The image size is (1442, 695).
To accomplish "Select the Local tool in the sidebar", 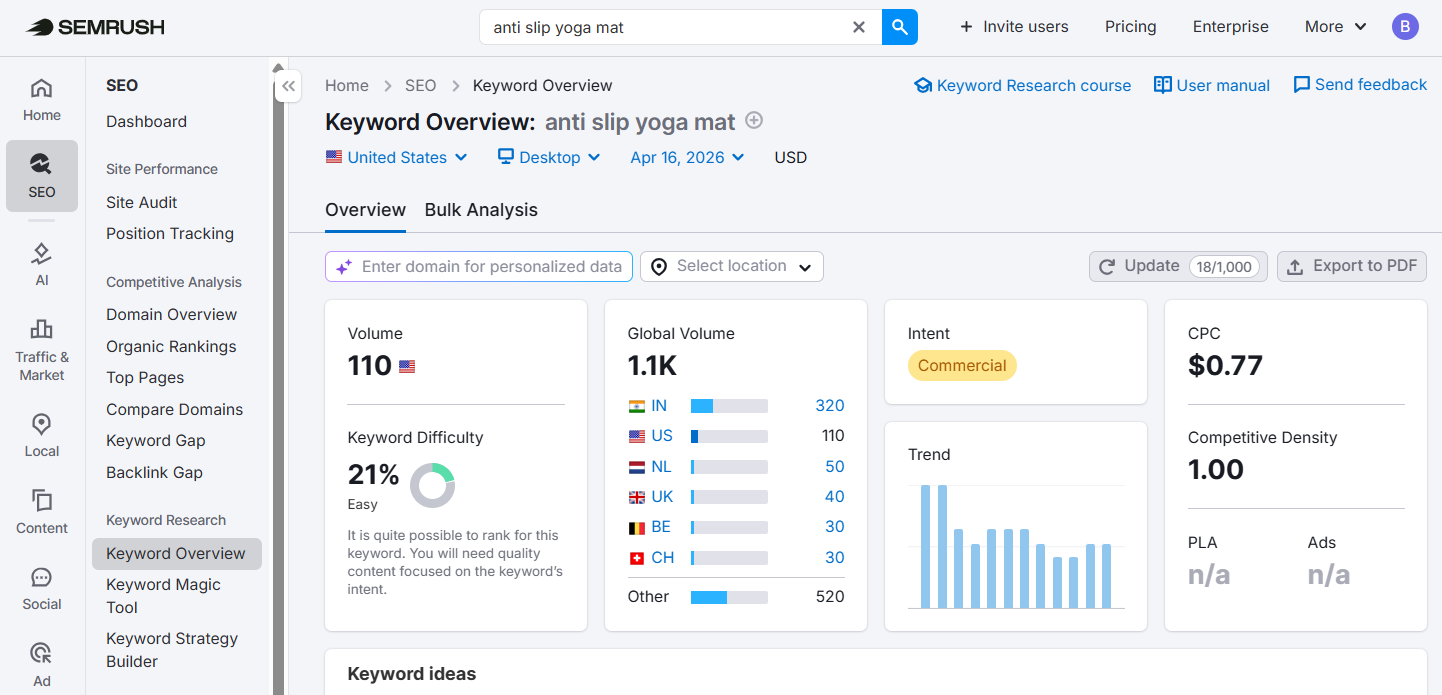I will pyautogui.click(x=41, y=432).
